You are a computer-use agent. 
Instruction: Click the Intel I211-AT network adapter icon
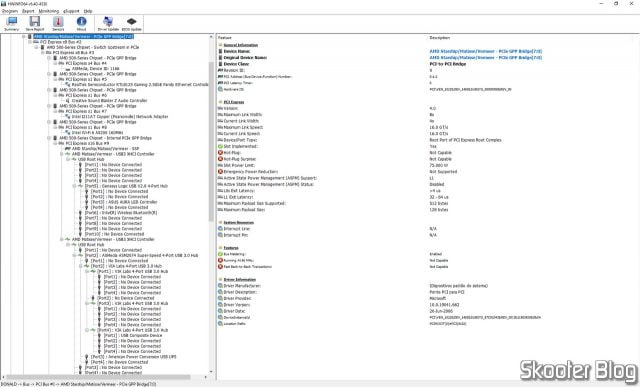point(68,116)
